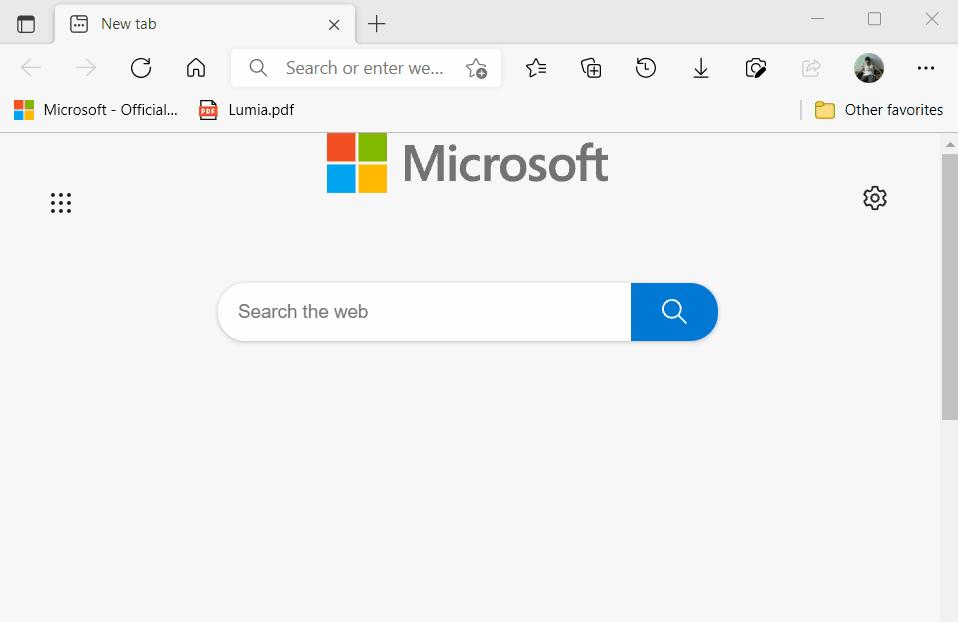This screenshot has width=958, height=622.
Task: Expand Other favorites folder
Action: click(879, 110)
